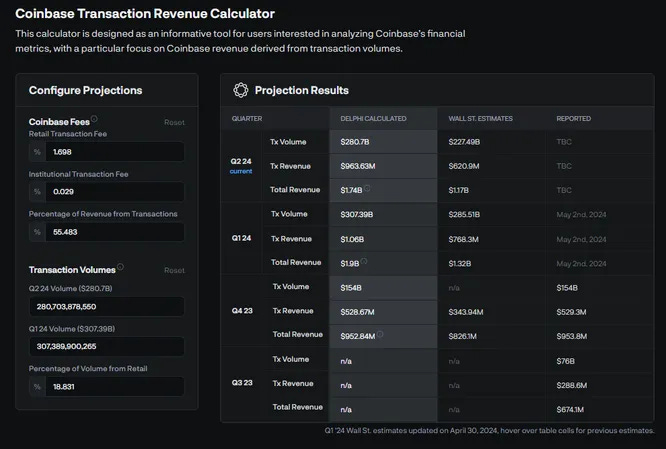Click the $963.63M Delphi Tx Revenue cell
Viewport: 666px width, 449px height.
pyautogui.click(x=383, y=166)
